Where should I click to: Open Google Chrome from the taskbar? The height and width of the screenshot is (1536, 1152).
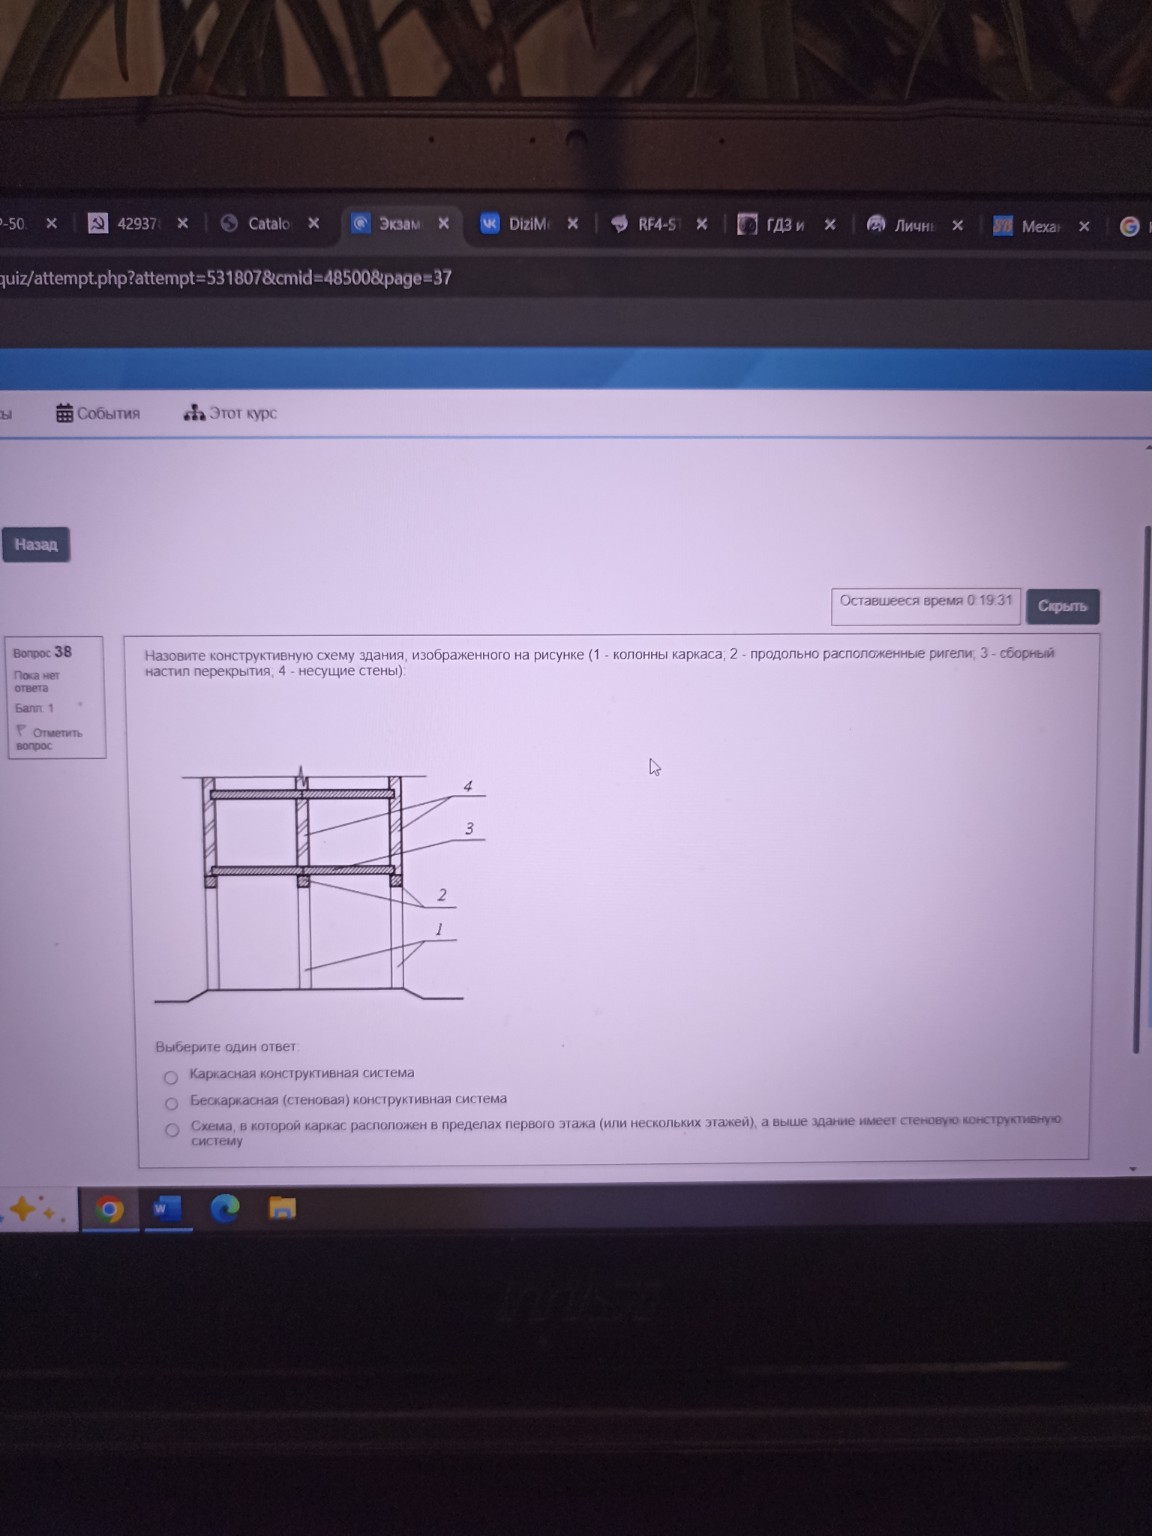pyautogui.click(x=109, y=1210)
